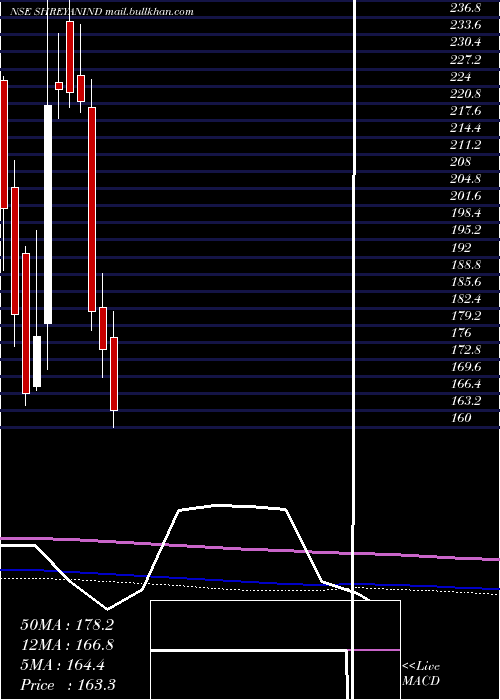Select the tall white bullish candlestick
This screenshot has width=500, height=700.
coord(48,214)
